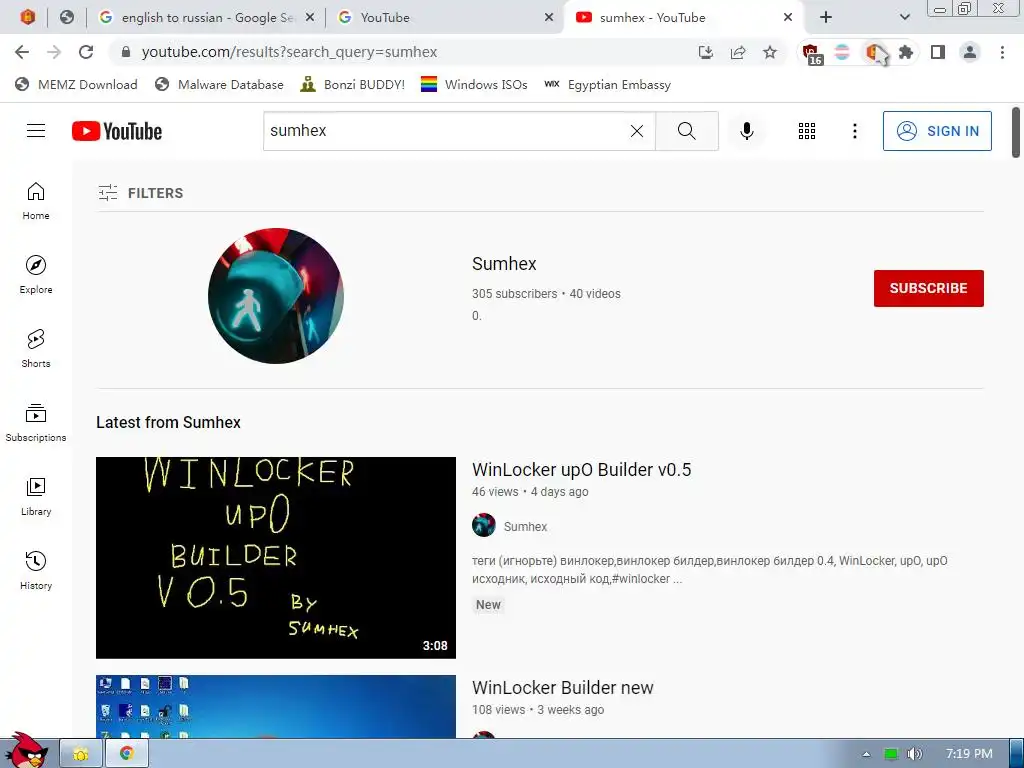The height and width of the screenshot is (768, 1024).
Task: Close the middle YouTube tab
Action: [549, 18]
